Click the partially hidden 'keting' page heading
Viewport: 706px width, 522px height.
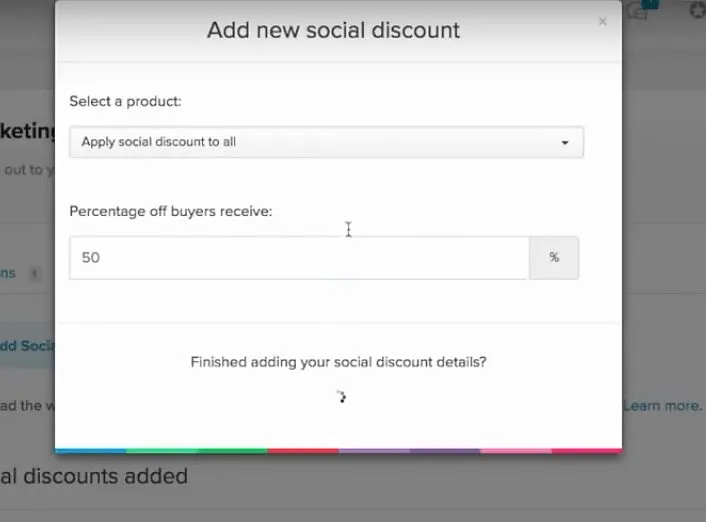tap(27, 132)
